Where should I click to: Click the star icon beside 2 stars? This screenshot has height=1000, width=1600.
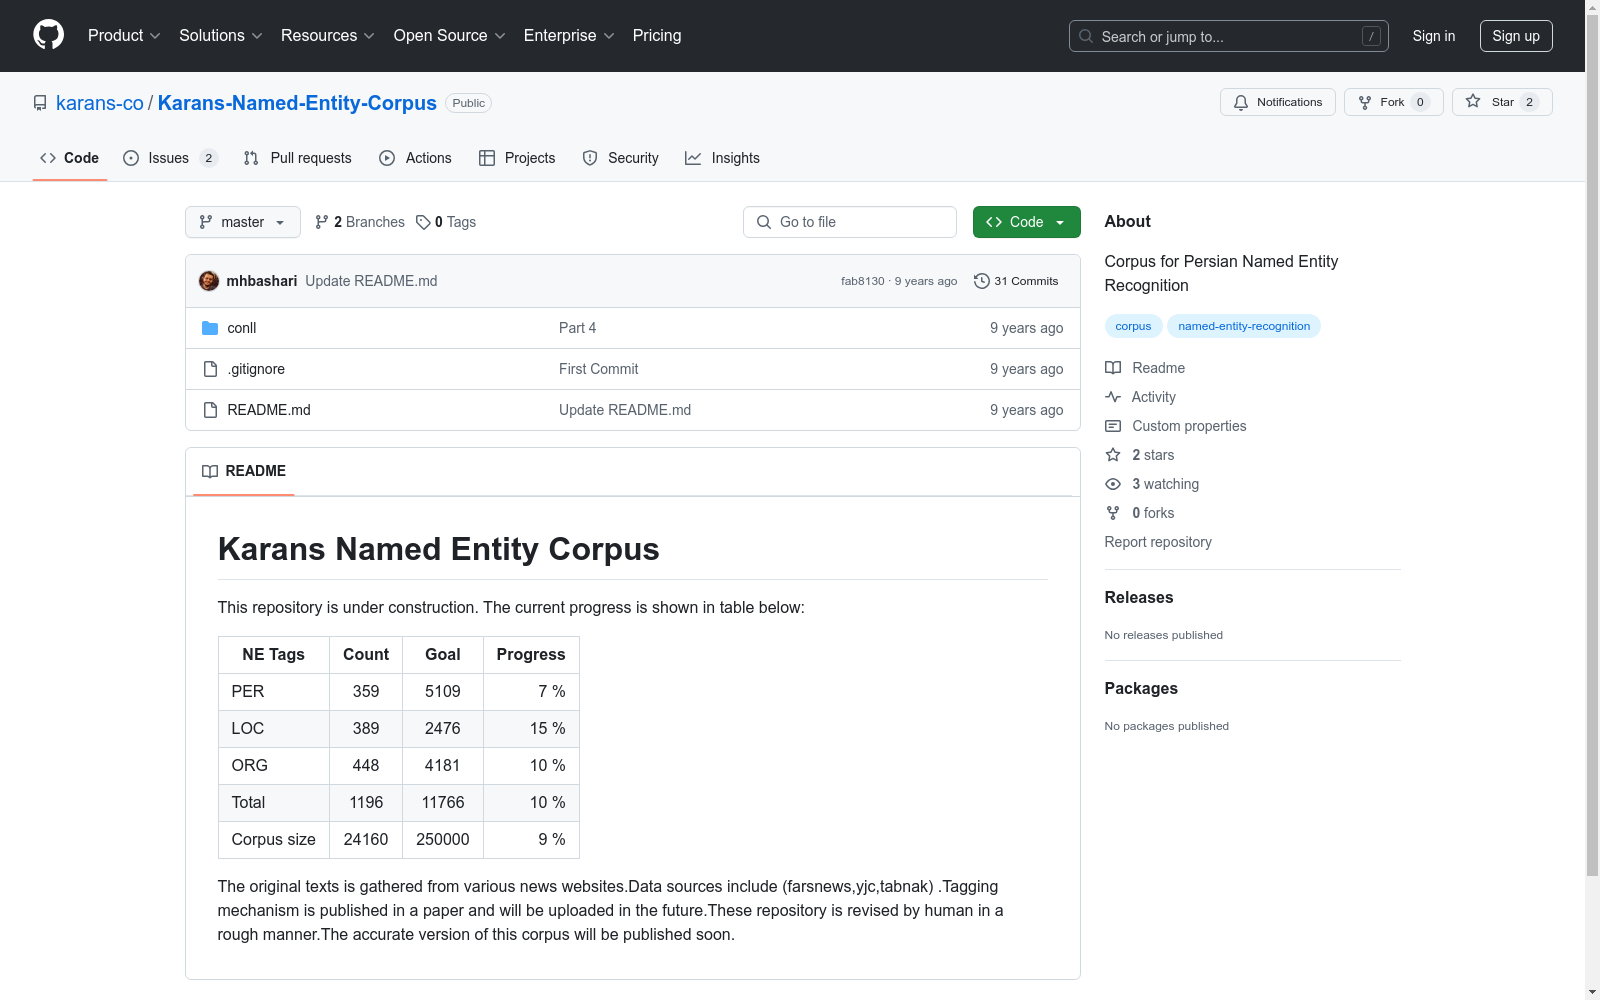[x=1113, y=455]
